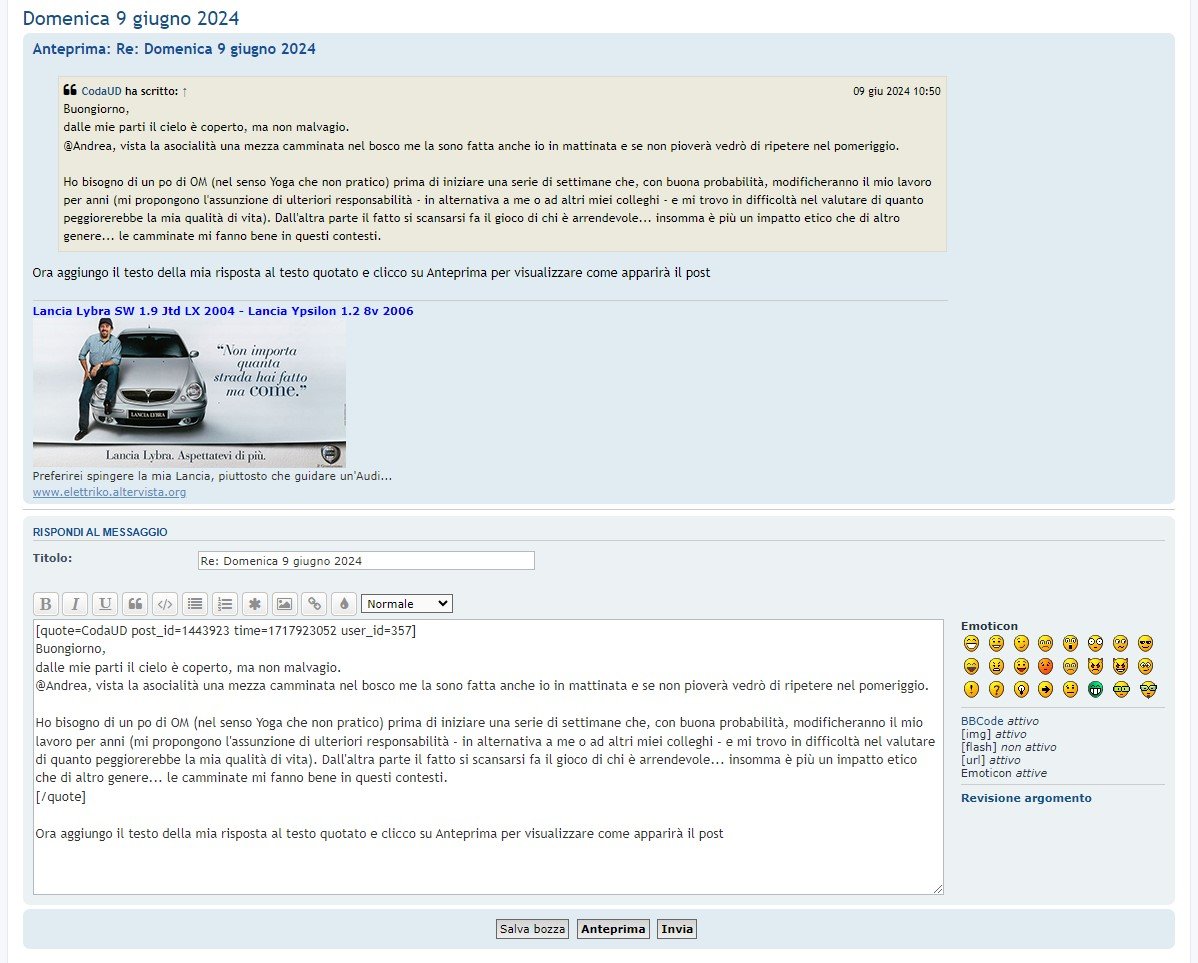Add a bulleted list using the toolbar icon
Image resolution: width=1198 pixels, height=963 pixels.
point(195,604)
